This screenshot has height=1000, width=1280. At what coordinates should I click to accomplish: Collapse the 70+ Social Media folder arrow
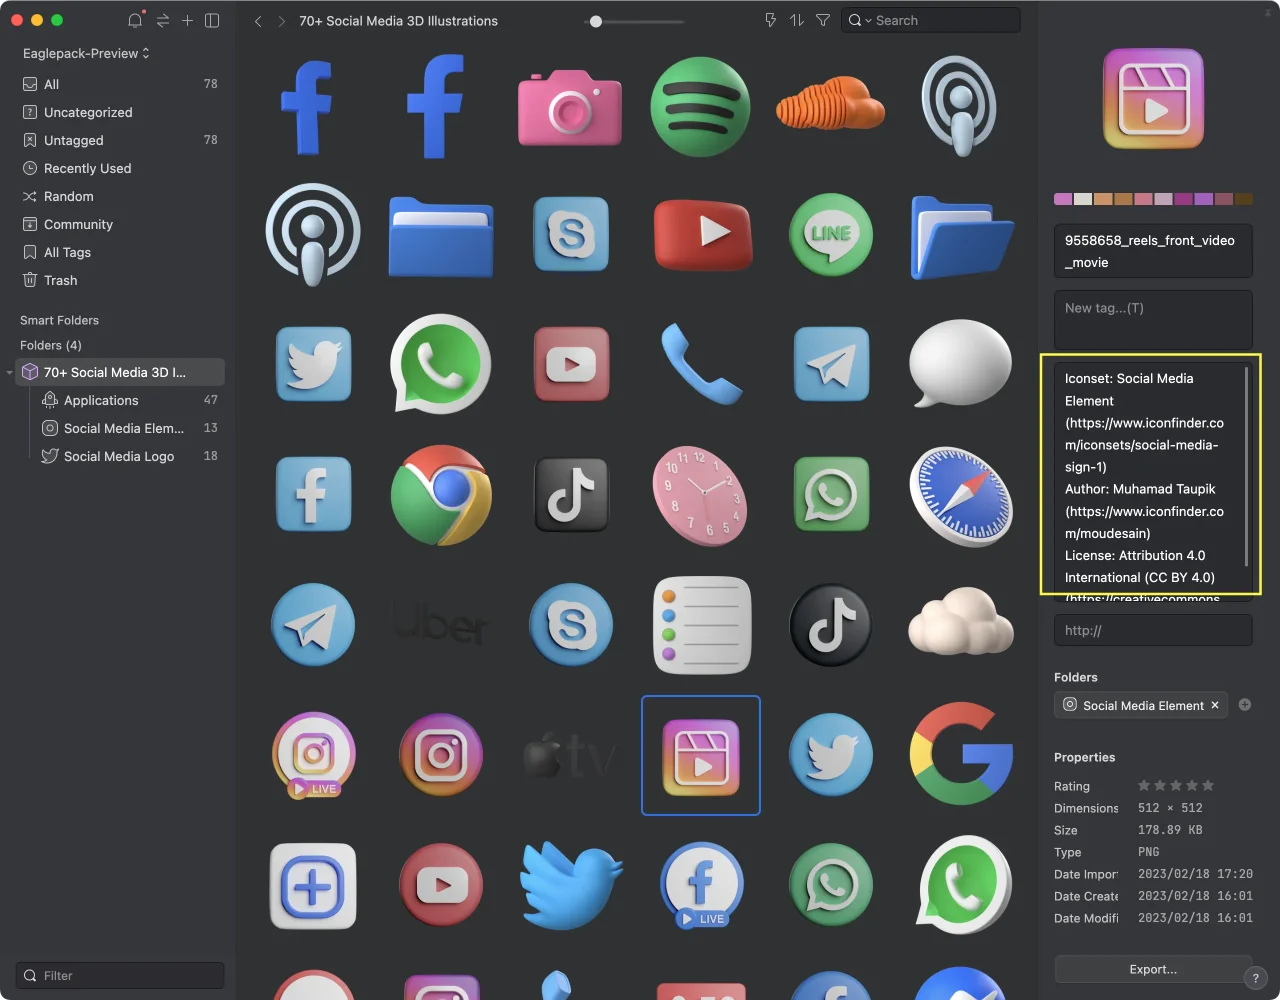tap(10, 373)
